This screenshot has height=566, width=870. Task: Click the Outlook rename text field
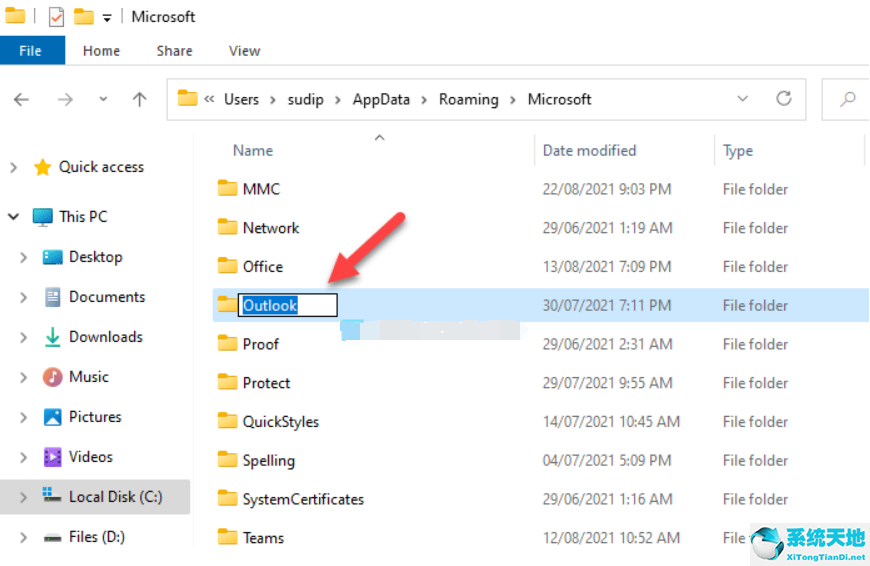tap(287, 305)
